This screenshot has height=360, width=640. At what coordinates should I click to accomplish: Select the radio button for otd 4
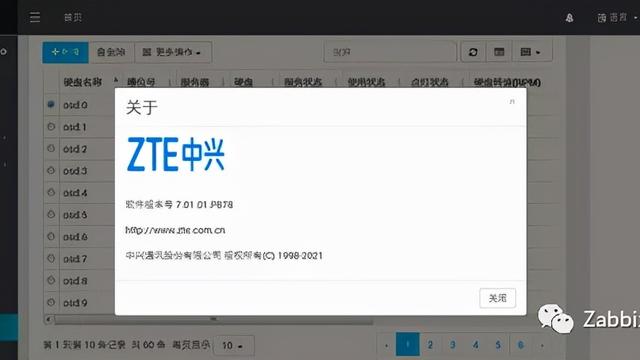coord(51,192)
